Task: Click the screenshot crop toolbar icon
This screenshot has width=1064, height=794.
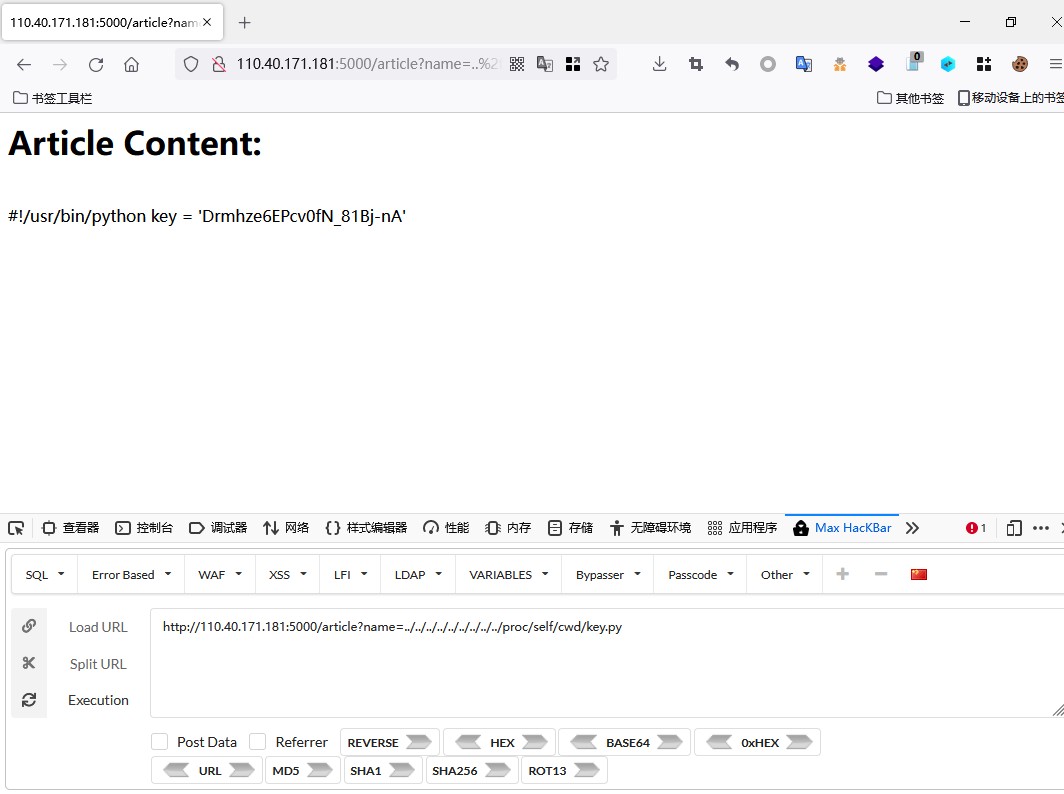Action: [x=696, y=64]
